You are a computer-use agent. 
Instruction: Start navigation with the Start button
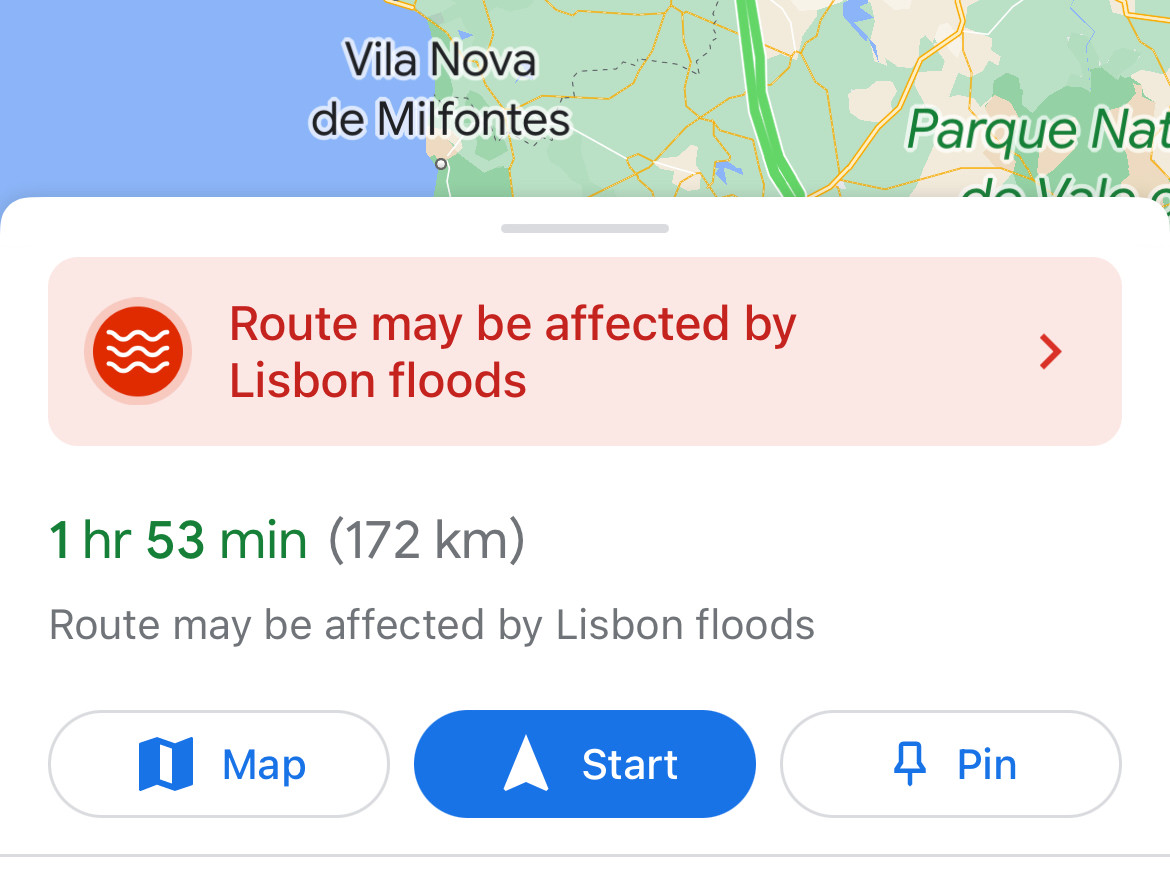[585, 765]
